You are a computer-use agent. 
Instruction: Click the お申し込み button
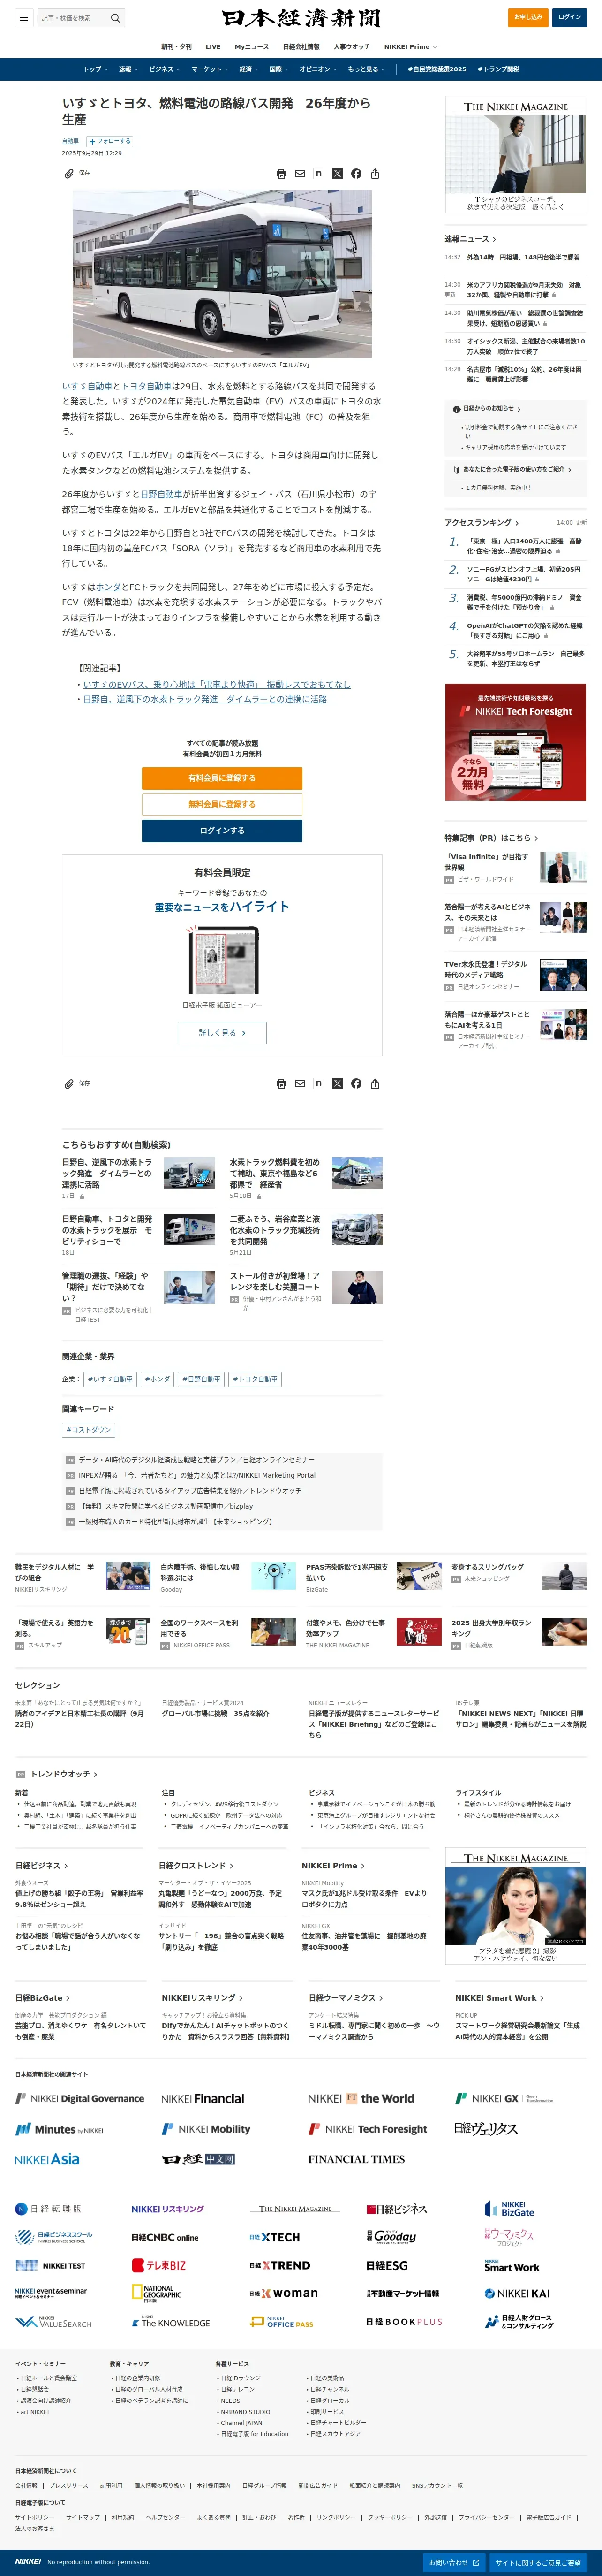[x=528, y=17]
